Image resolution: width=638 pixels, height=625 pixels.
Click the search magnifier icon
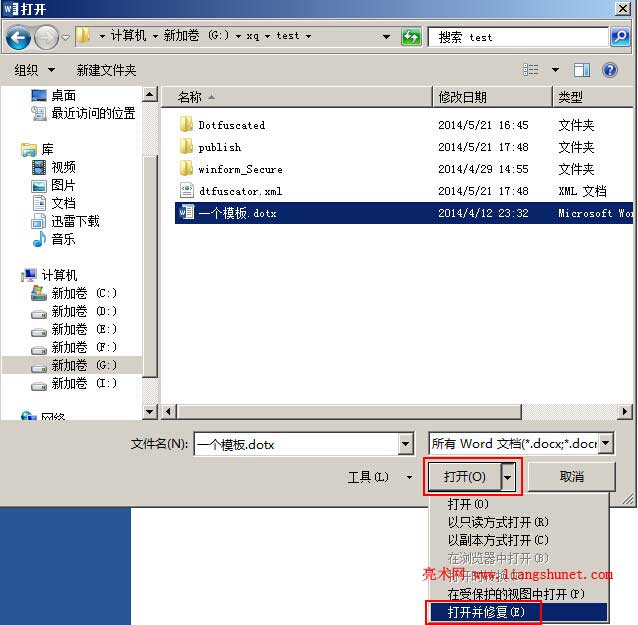point(621,37)
